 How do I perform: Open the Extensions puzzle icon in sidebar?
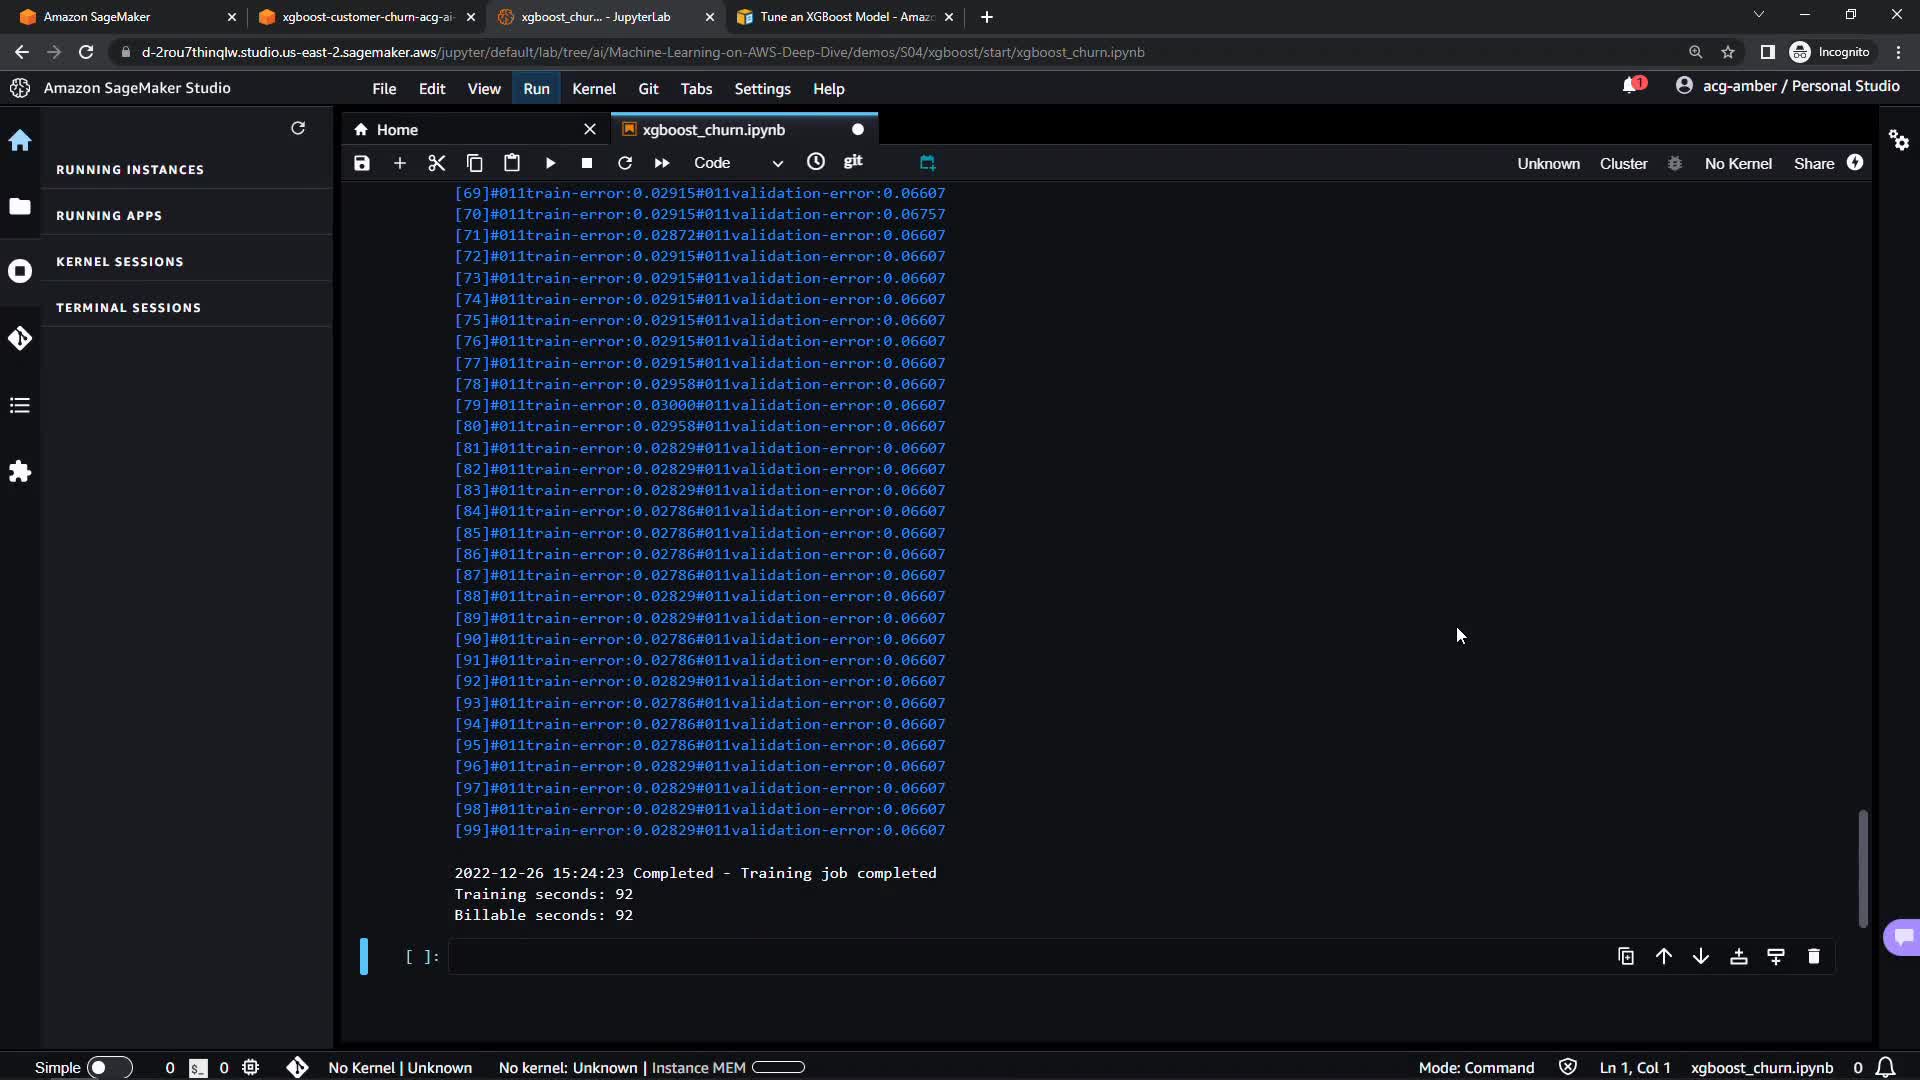click(x=20, y=472)
